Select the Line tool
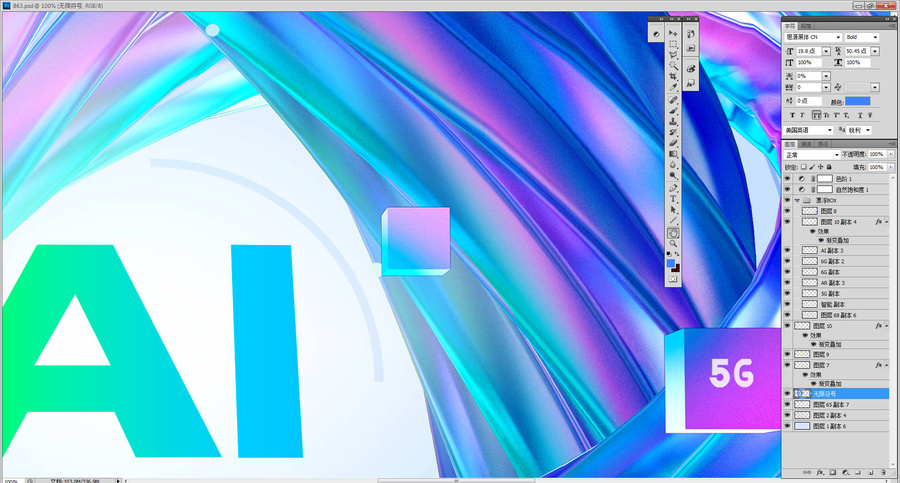The width and height of the screenshot is (900, 483). click(673, 221)
